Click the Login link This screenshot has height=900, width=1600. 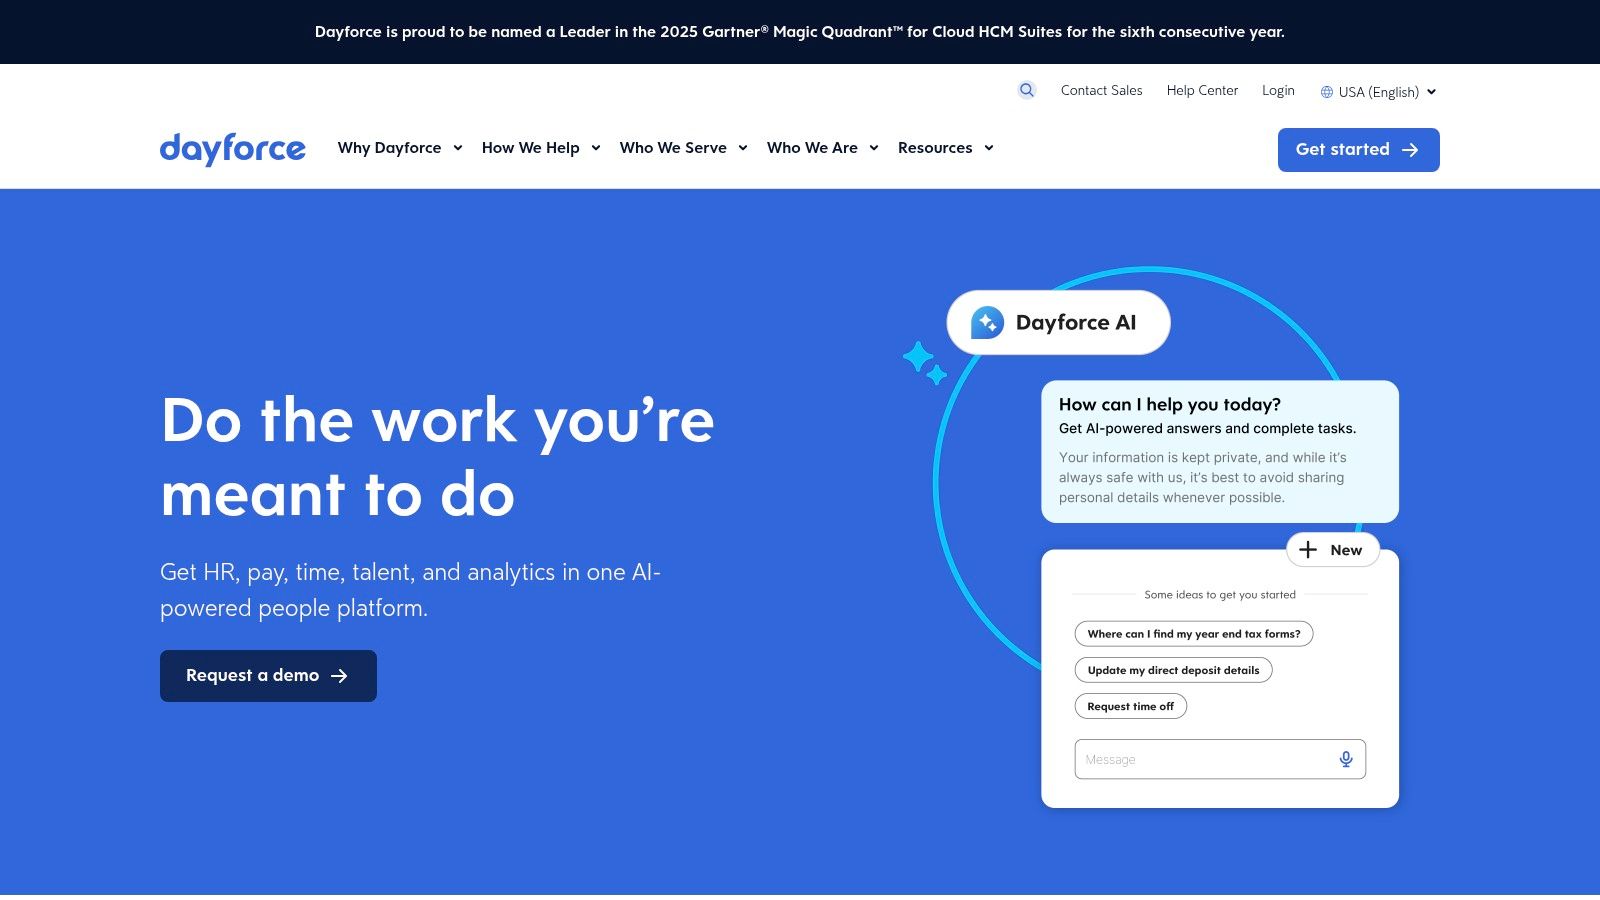(x=1278, y=90)
